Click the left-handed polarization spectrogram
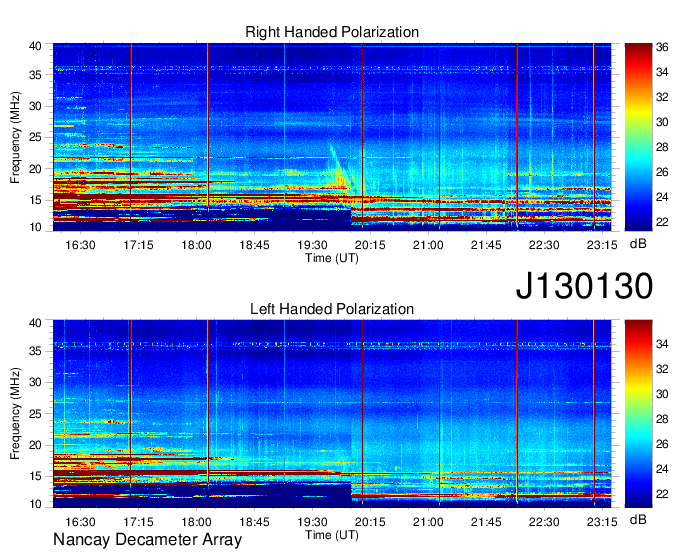Image resolution: width=680 pixels, height=552 pixels. (x=332, y=414)
